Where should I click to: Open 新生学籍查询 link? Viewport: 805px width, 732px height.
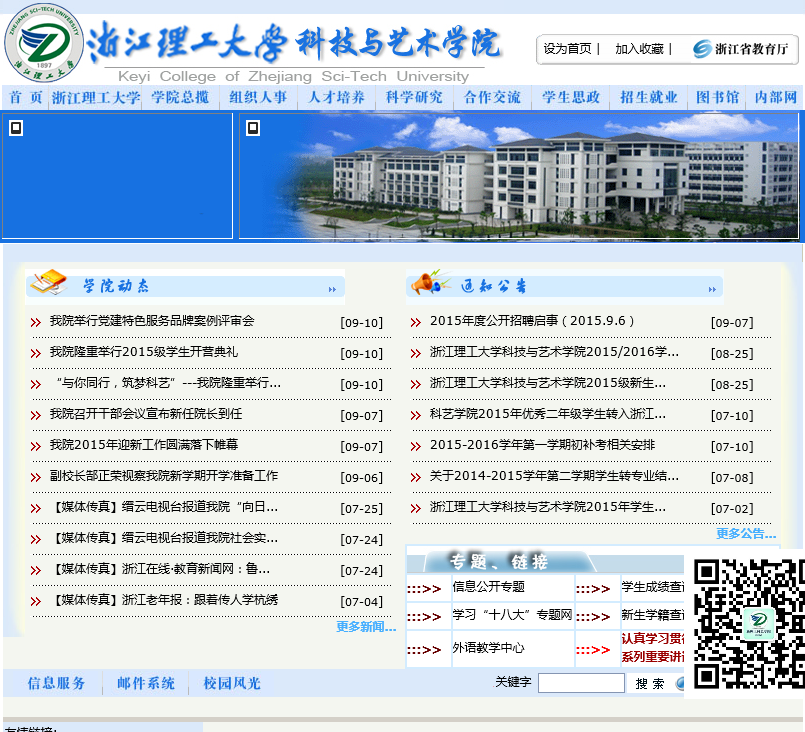point(653,614)
